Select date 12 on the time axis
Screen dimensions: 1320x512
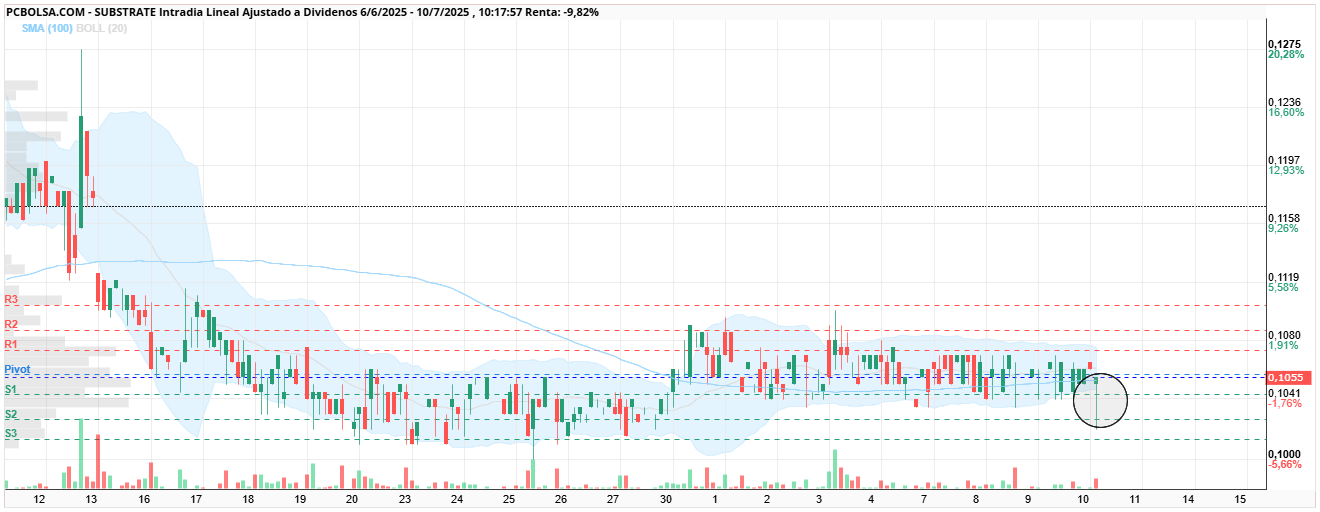pyautogui.click(x=39, y=498)
